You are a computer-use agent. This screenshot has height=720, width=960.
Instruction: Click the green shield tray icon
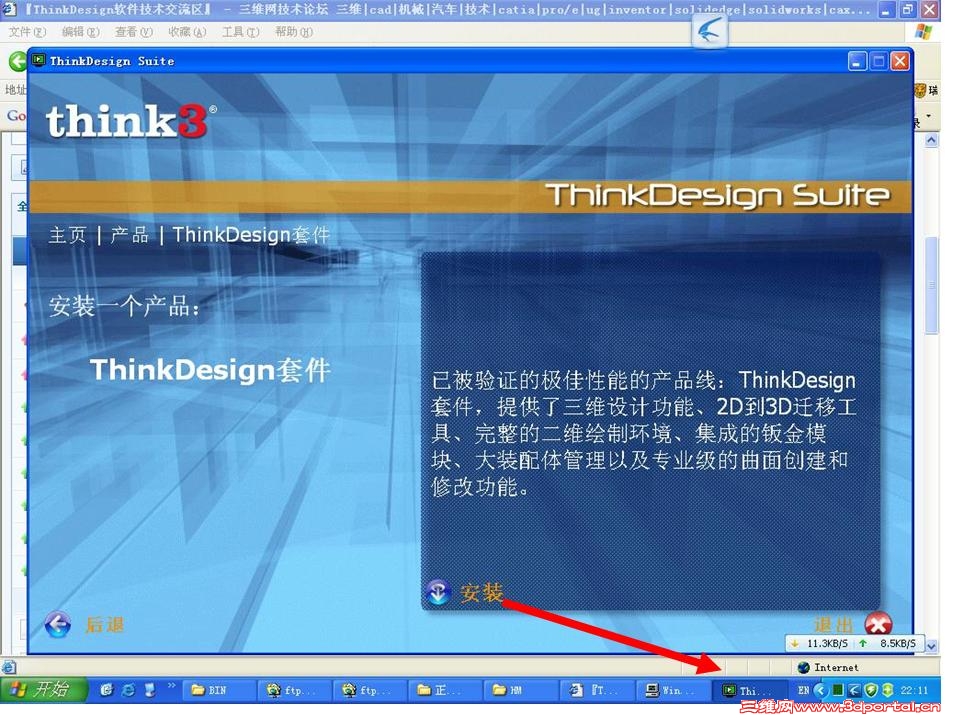tap(871, 691)
